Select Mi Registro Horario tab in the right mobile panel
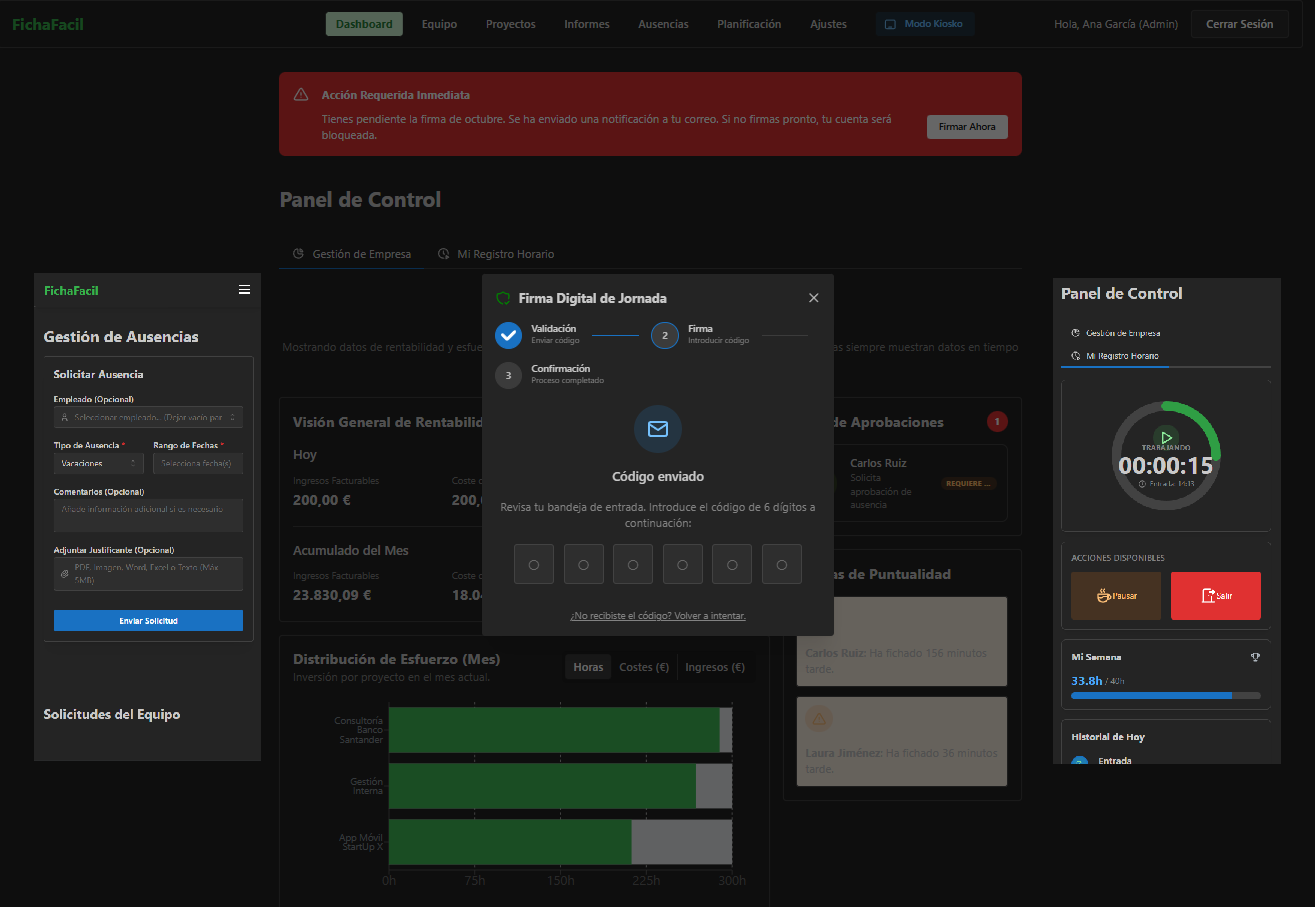1315x907 pixels. tap(1115, 356)
